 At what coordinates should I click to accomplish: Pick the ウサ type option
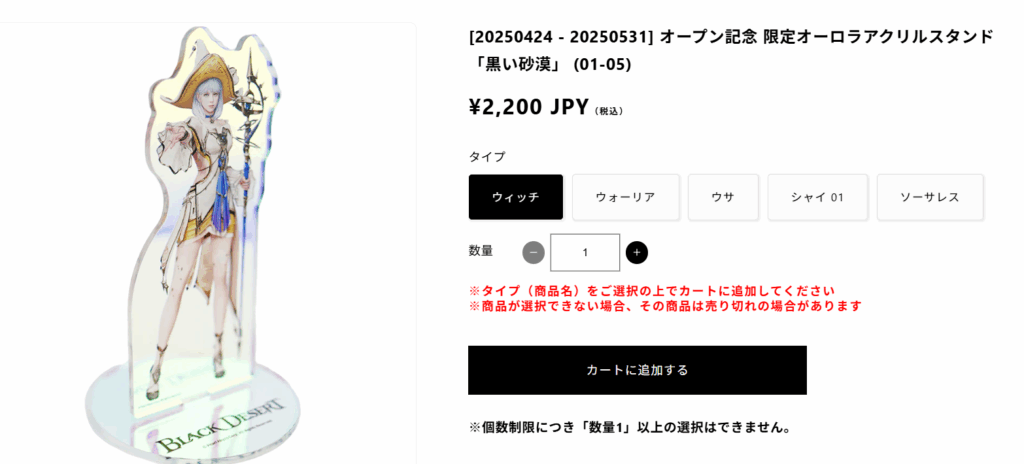723,197
